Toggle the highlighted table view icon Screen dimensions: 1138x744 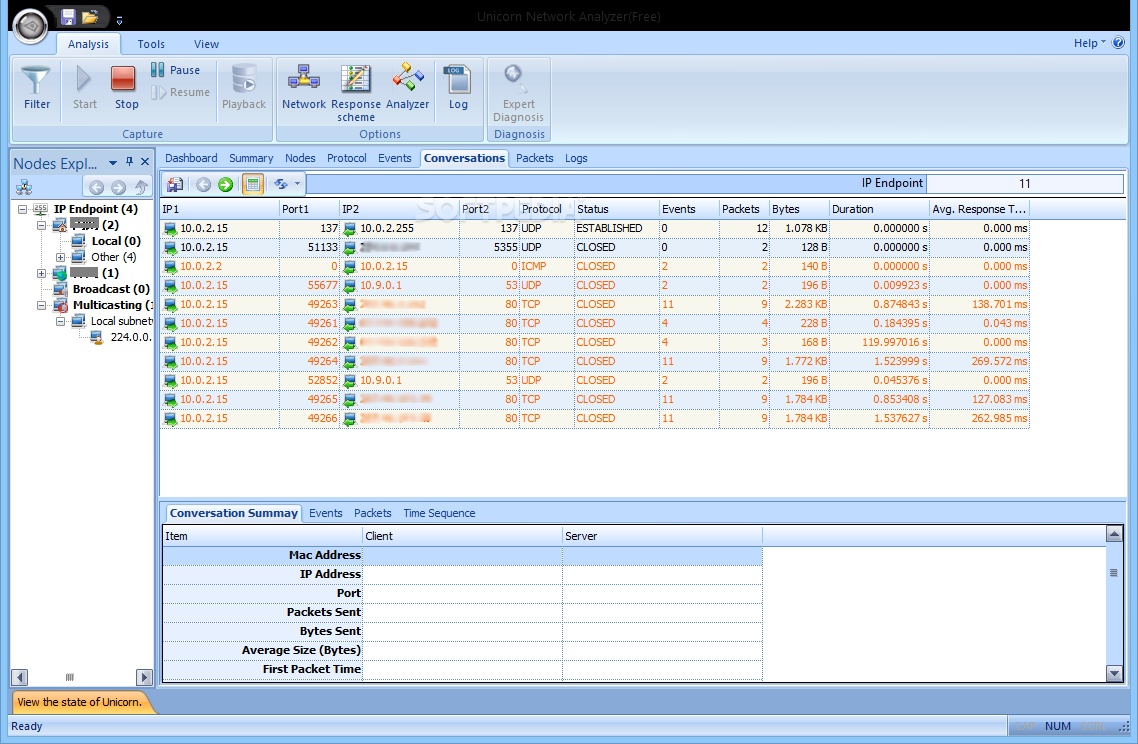[253, 184]
